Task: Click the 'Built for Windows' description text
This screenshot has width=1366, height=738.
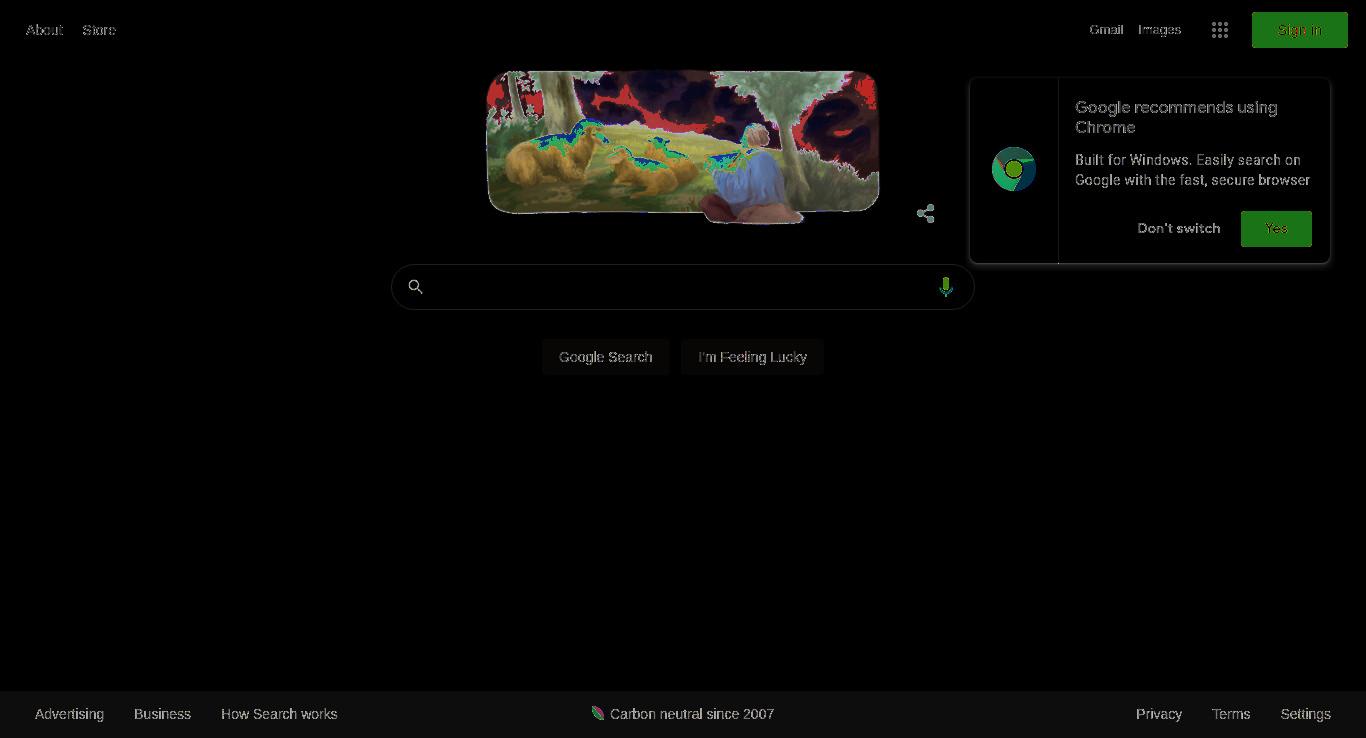Action: [1192, 170]
